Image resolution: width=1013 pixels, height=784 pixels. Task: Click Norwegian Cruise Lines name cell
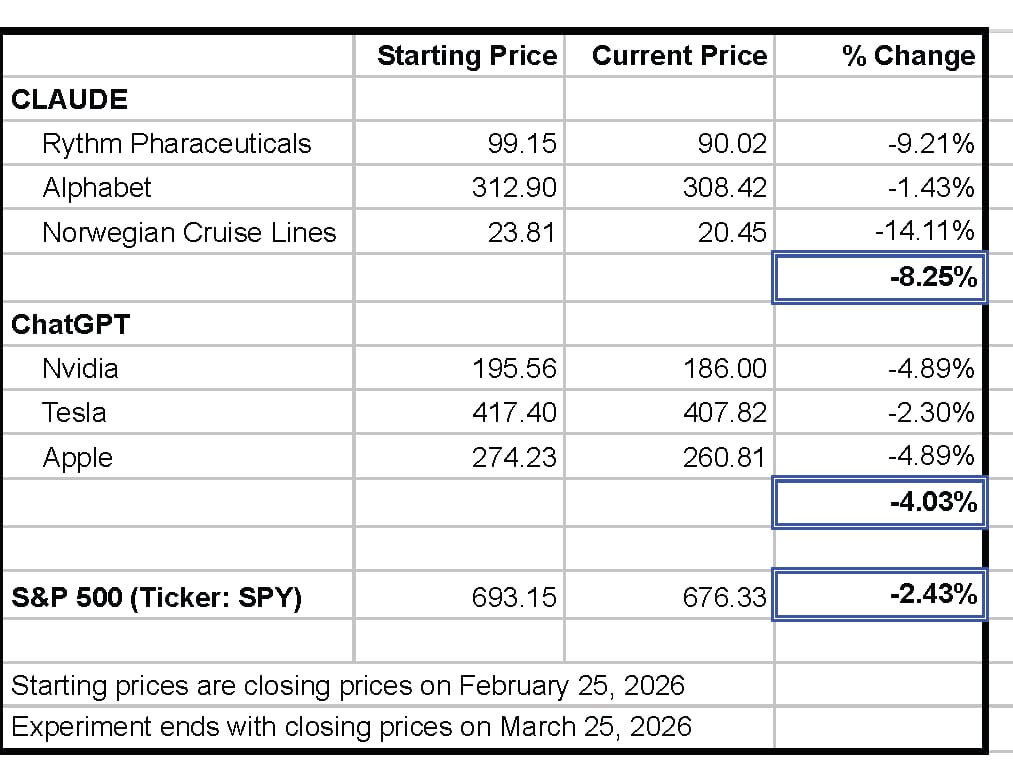[x=188, y=233]
